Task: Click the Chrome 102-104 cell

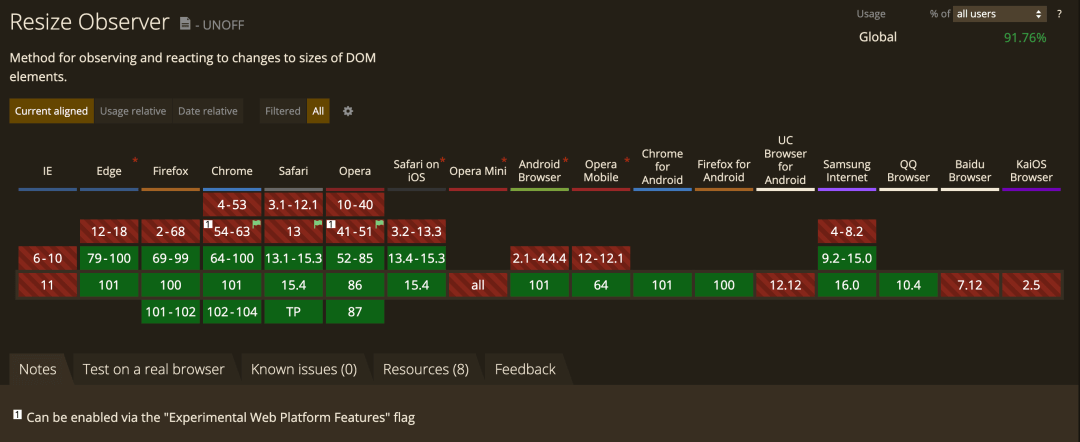Action: coord(231,312)
